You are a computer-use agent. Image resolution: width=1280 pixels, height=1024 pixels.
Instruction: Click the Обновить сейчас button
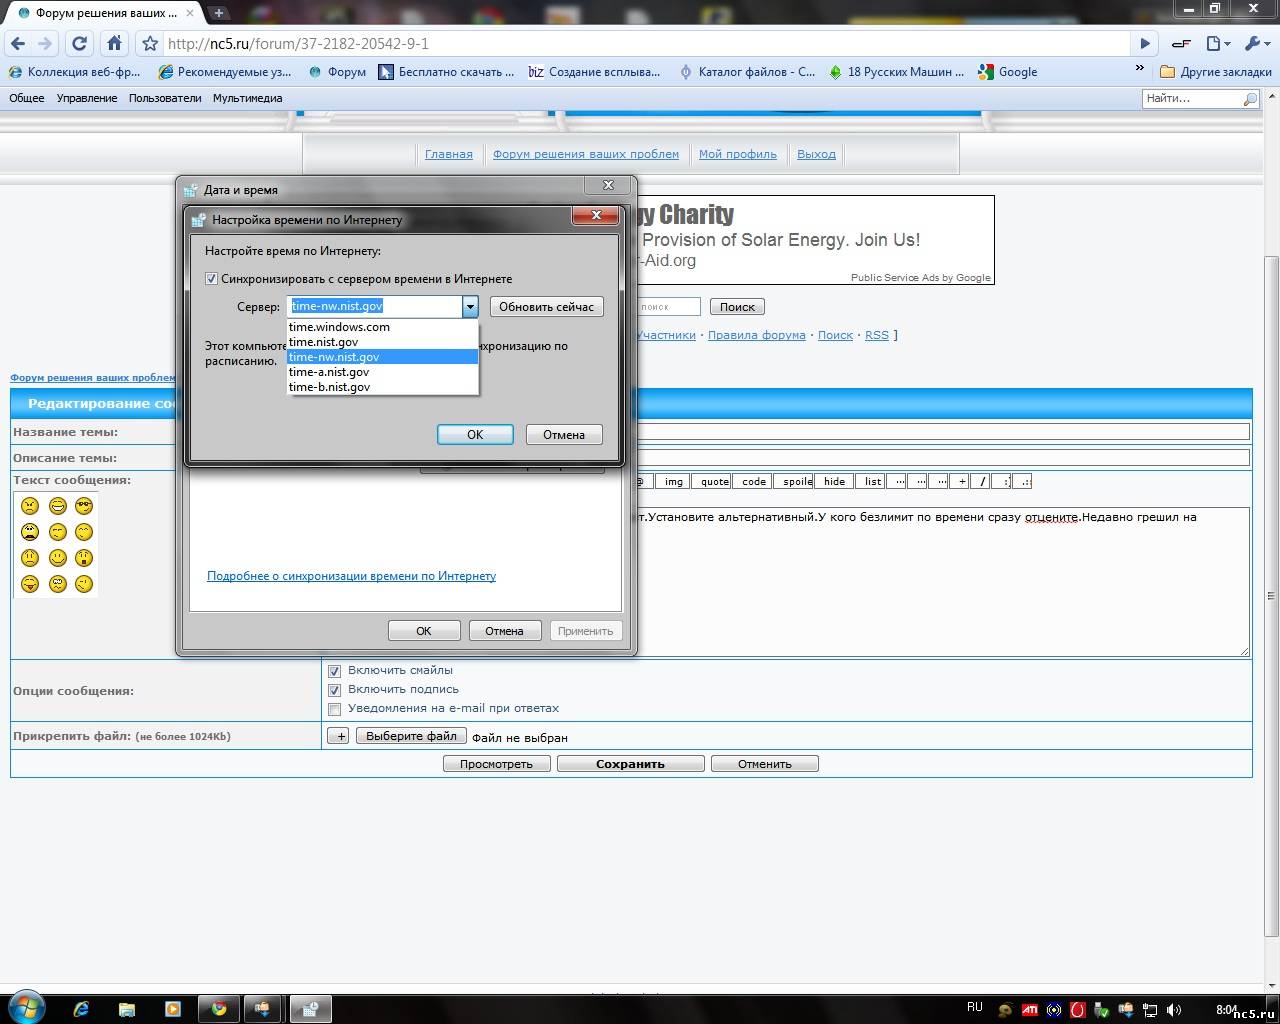pyautogui.click(x=546, y=307)
